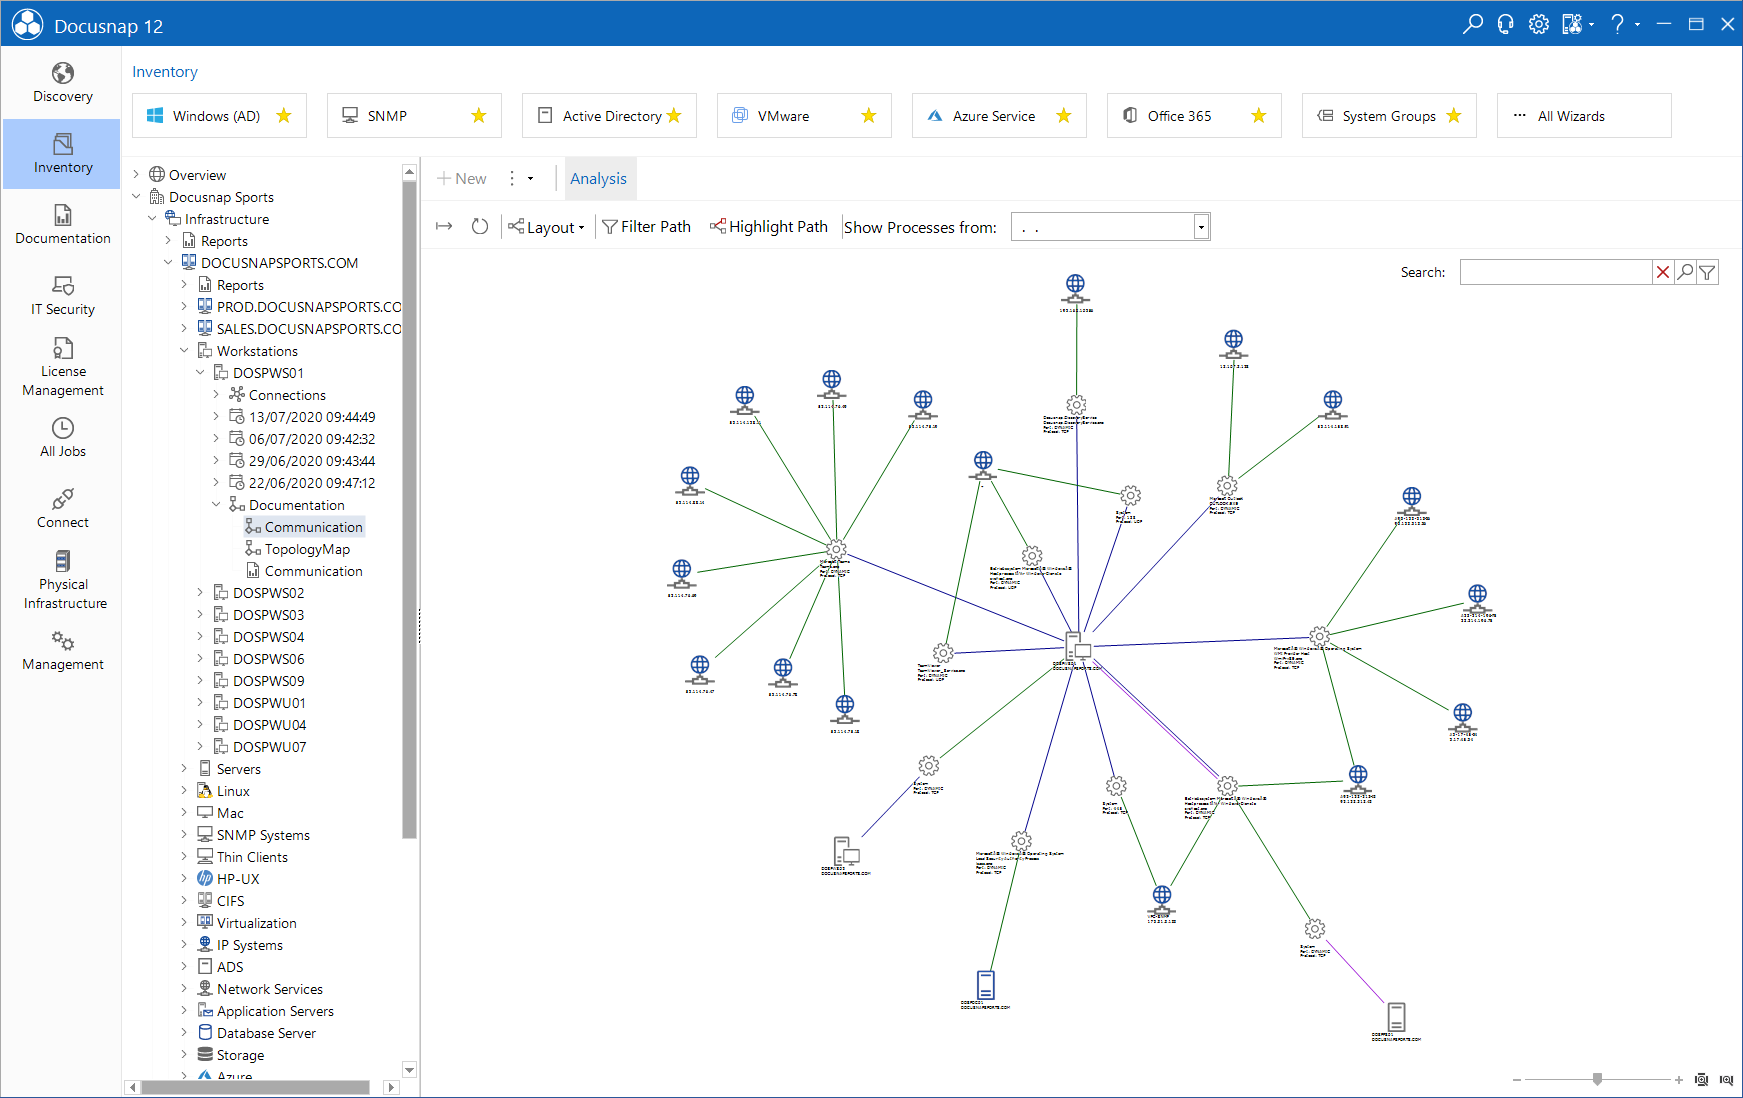Click the right-arrow expand toolbar icon
Image resolution: width=1743 pixels, height=1098 pixels.
pyautogui.click(x=445, y=227)
